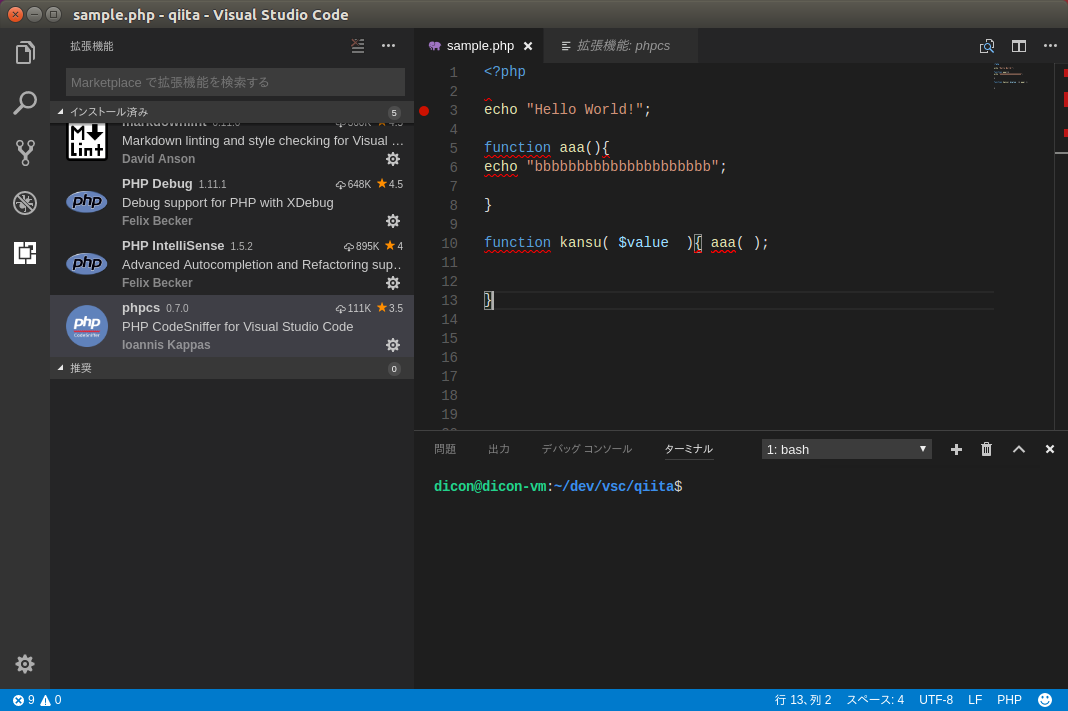Image resolution: width=1068 pixels, height=711 pixels.
Task: Open the feedback smiley in the status bar
Action: coord(1045,700)
